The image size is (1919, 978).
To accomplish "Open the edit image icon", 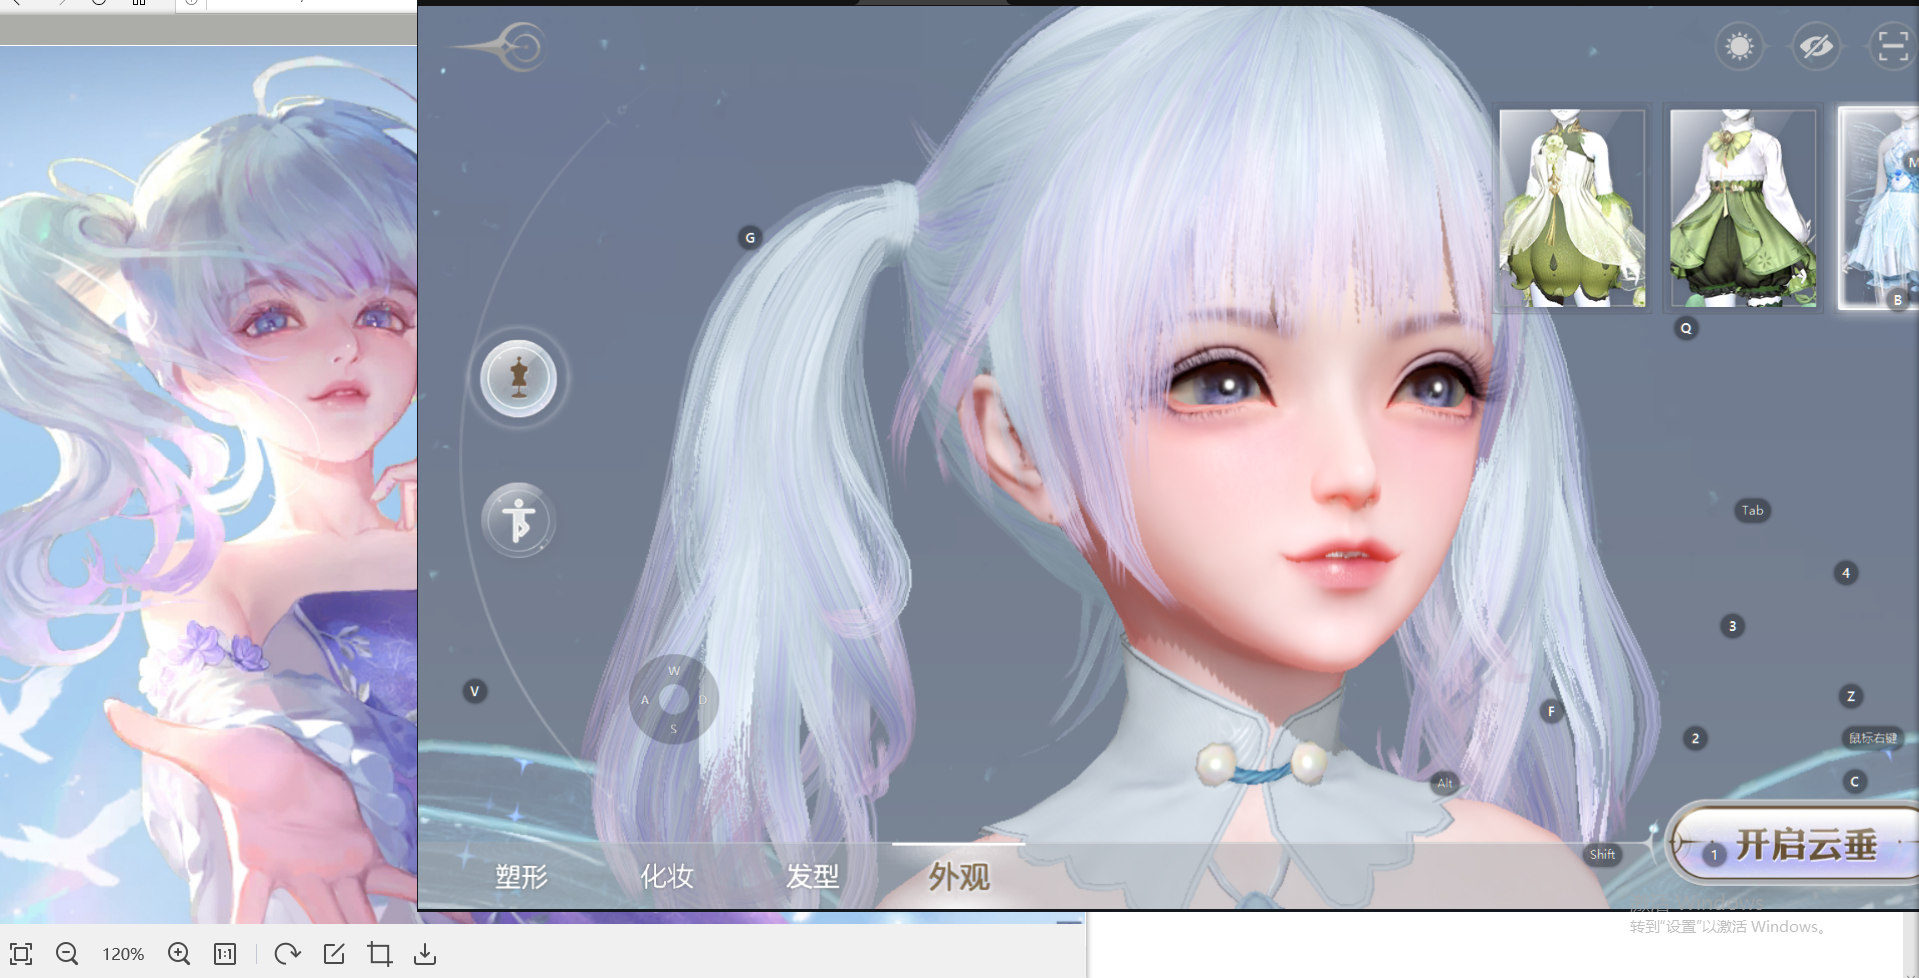I will pyautogui.click(x=334, y=954).
